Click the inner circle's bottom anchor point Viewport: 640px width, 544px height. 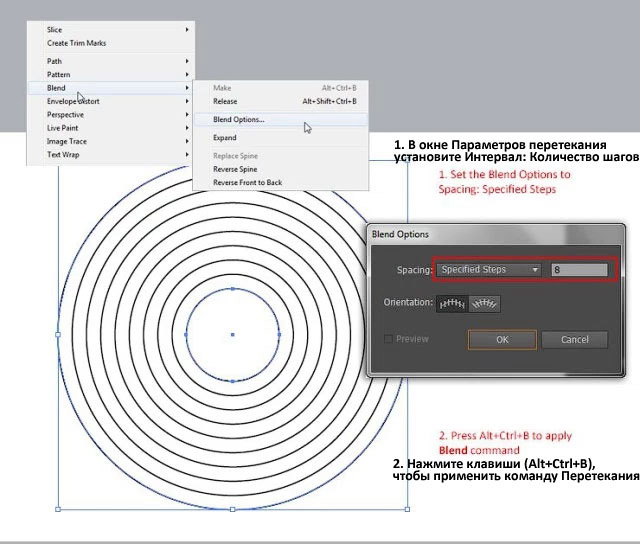pos(233,381)
